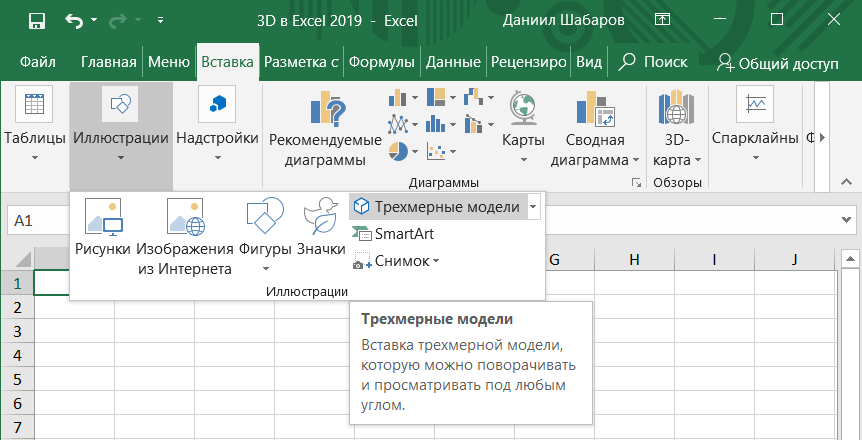This screenshot has height=440, width=862.
Task: Click Общий доступ share button
Action: (778, 64)
